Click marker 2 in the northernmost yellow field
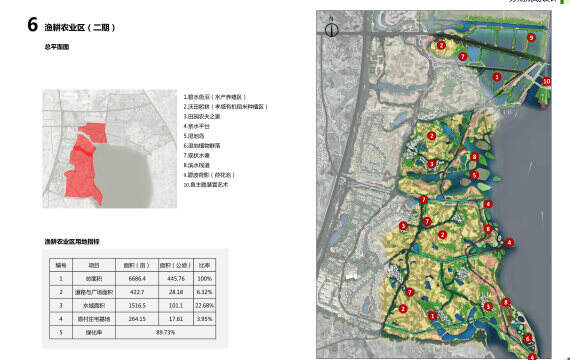 441,45
